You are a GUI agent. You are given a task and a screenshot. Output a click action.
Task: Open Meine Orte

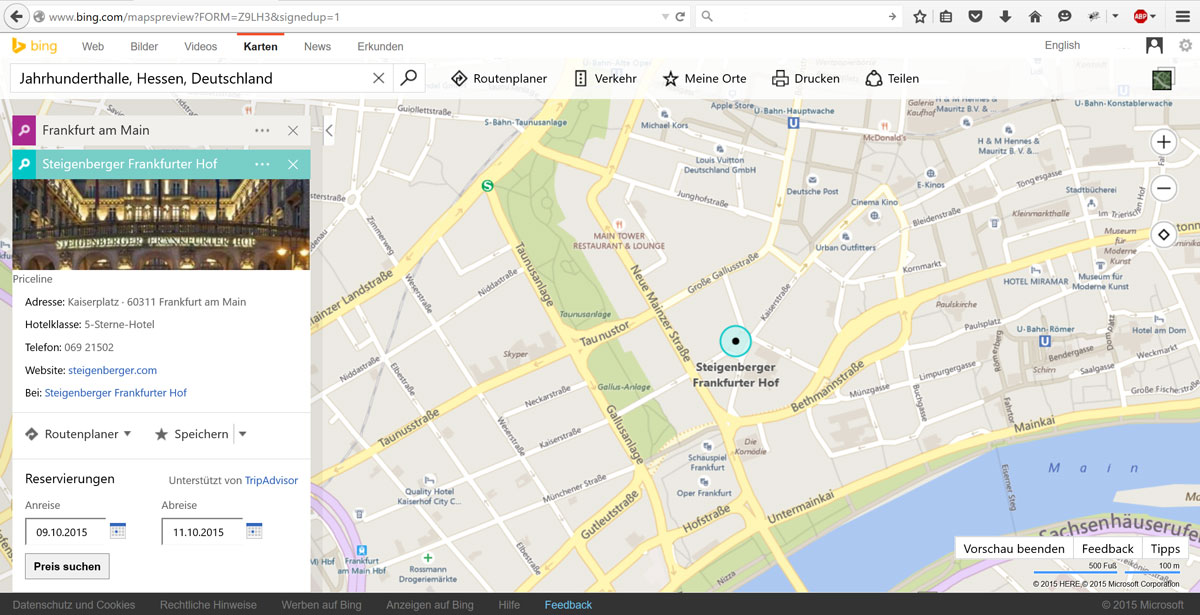704,78
